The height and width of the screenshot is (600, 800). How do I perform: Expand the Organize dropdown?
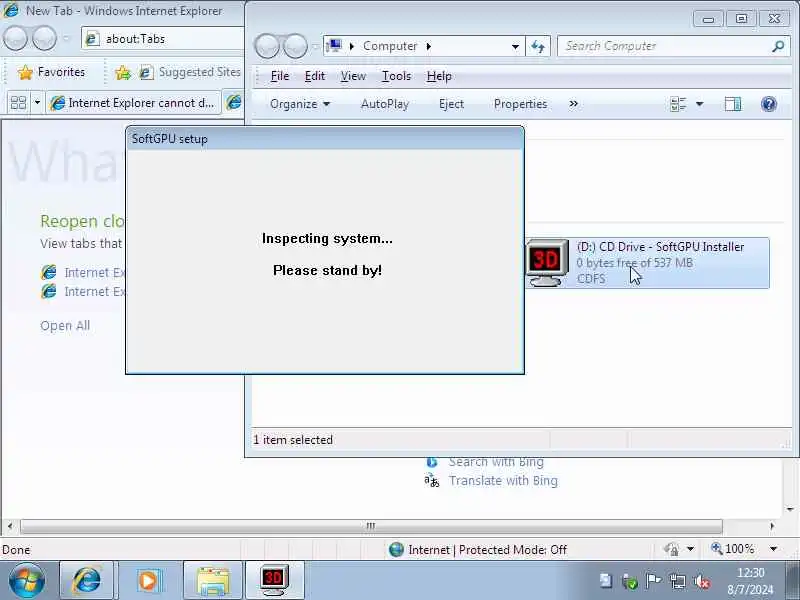click(x=300, y=104)
